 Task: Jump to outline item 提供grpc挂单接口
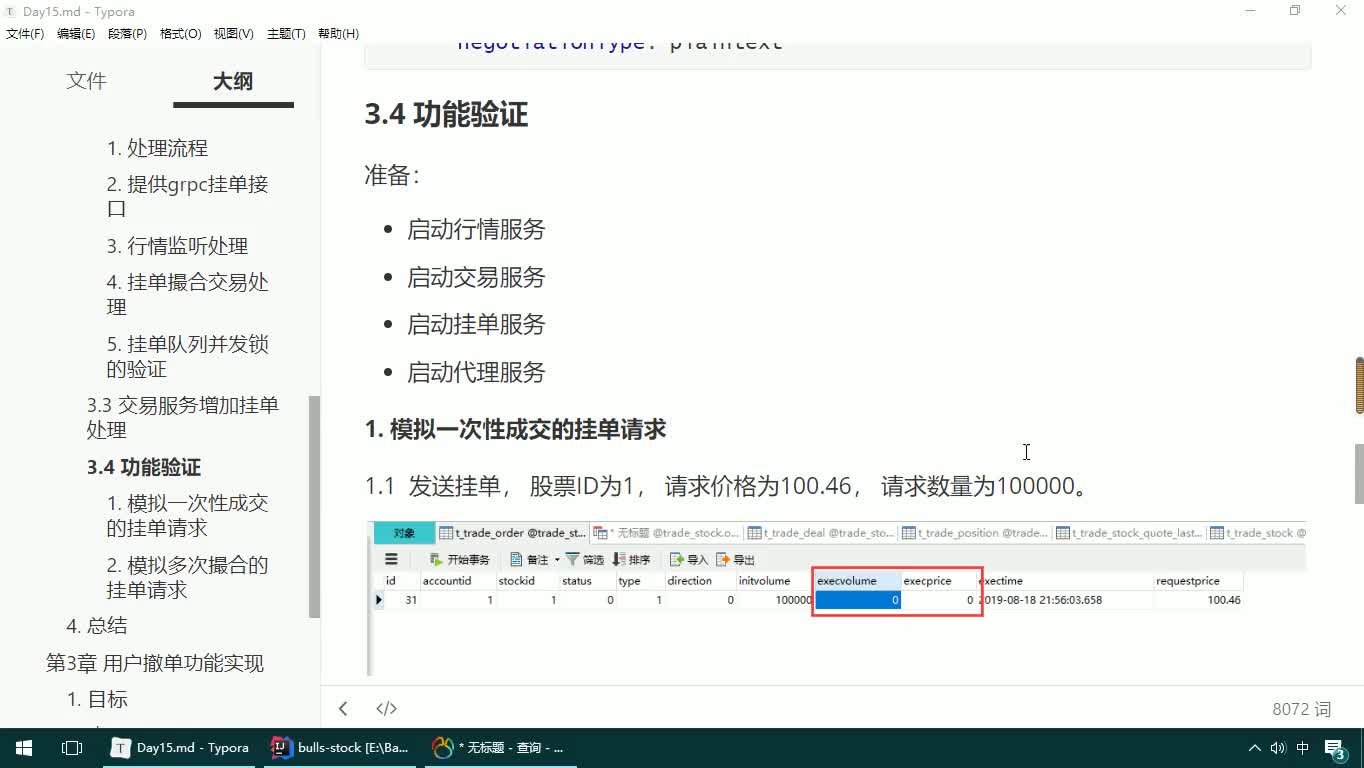tap(188, 197)
